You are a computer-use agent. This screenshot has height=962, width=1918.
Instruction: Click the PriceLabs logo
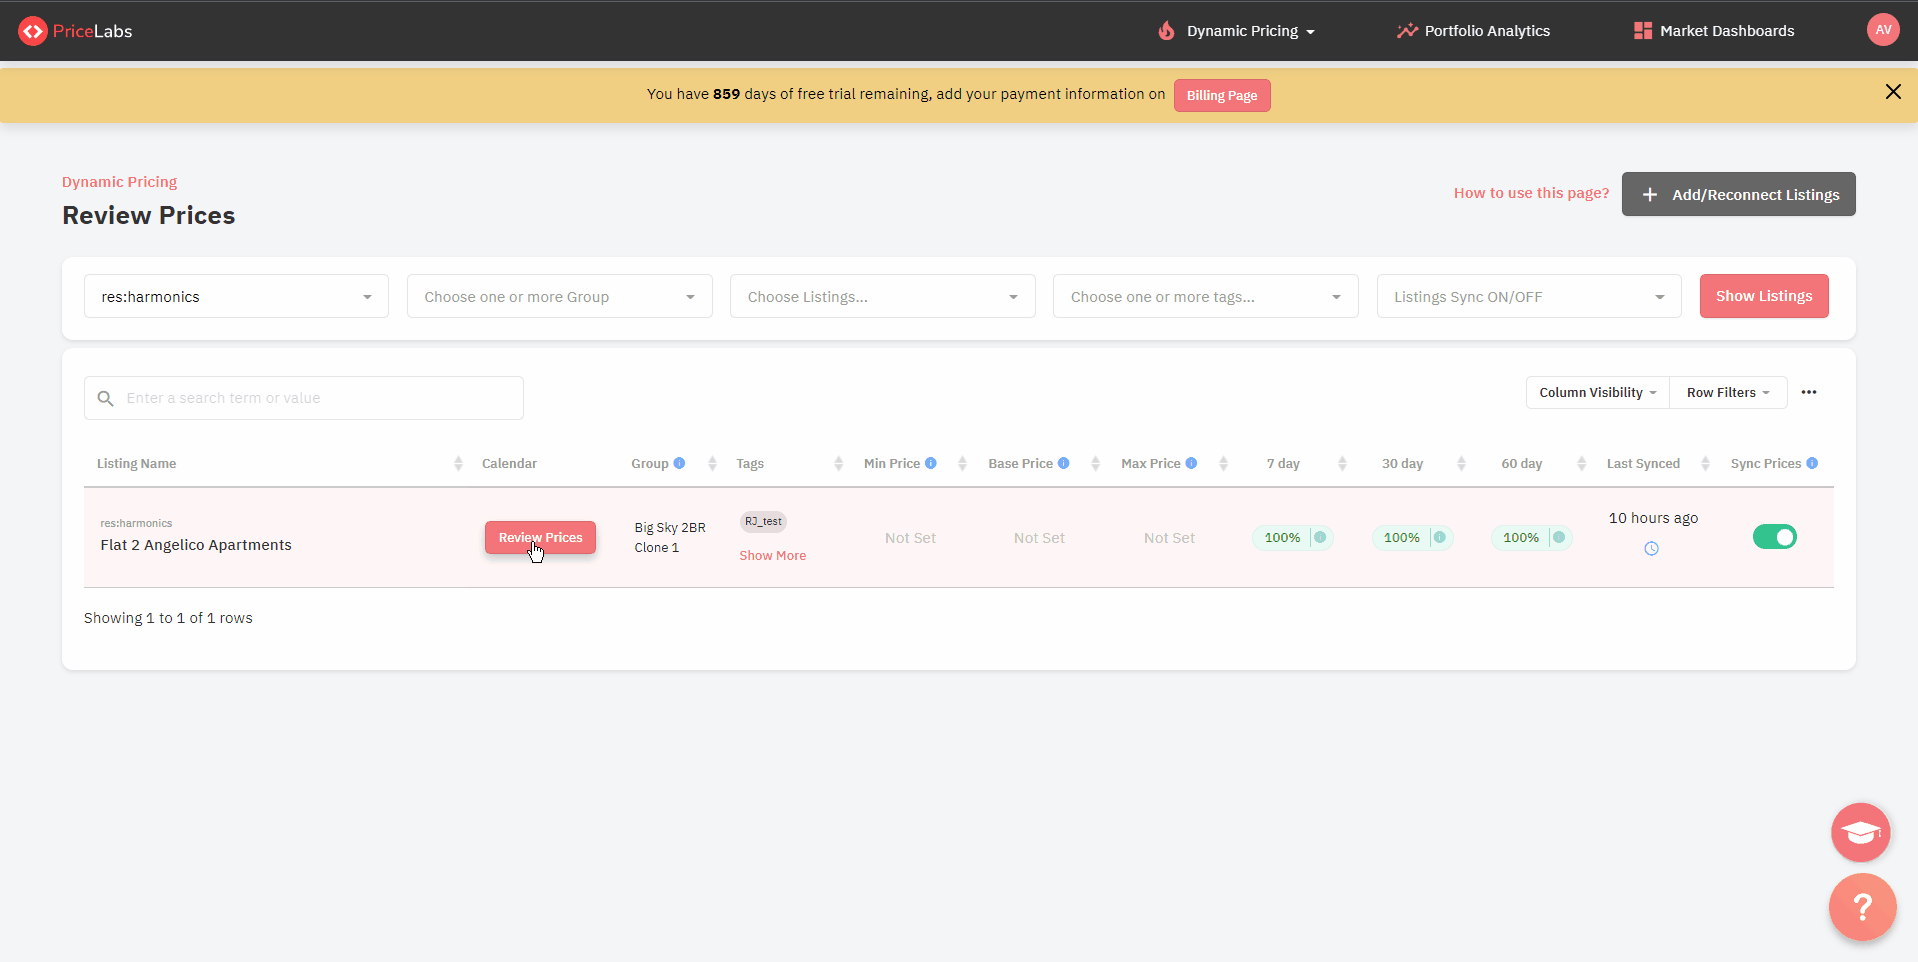pos(75,31)
